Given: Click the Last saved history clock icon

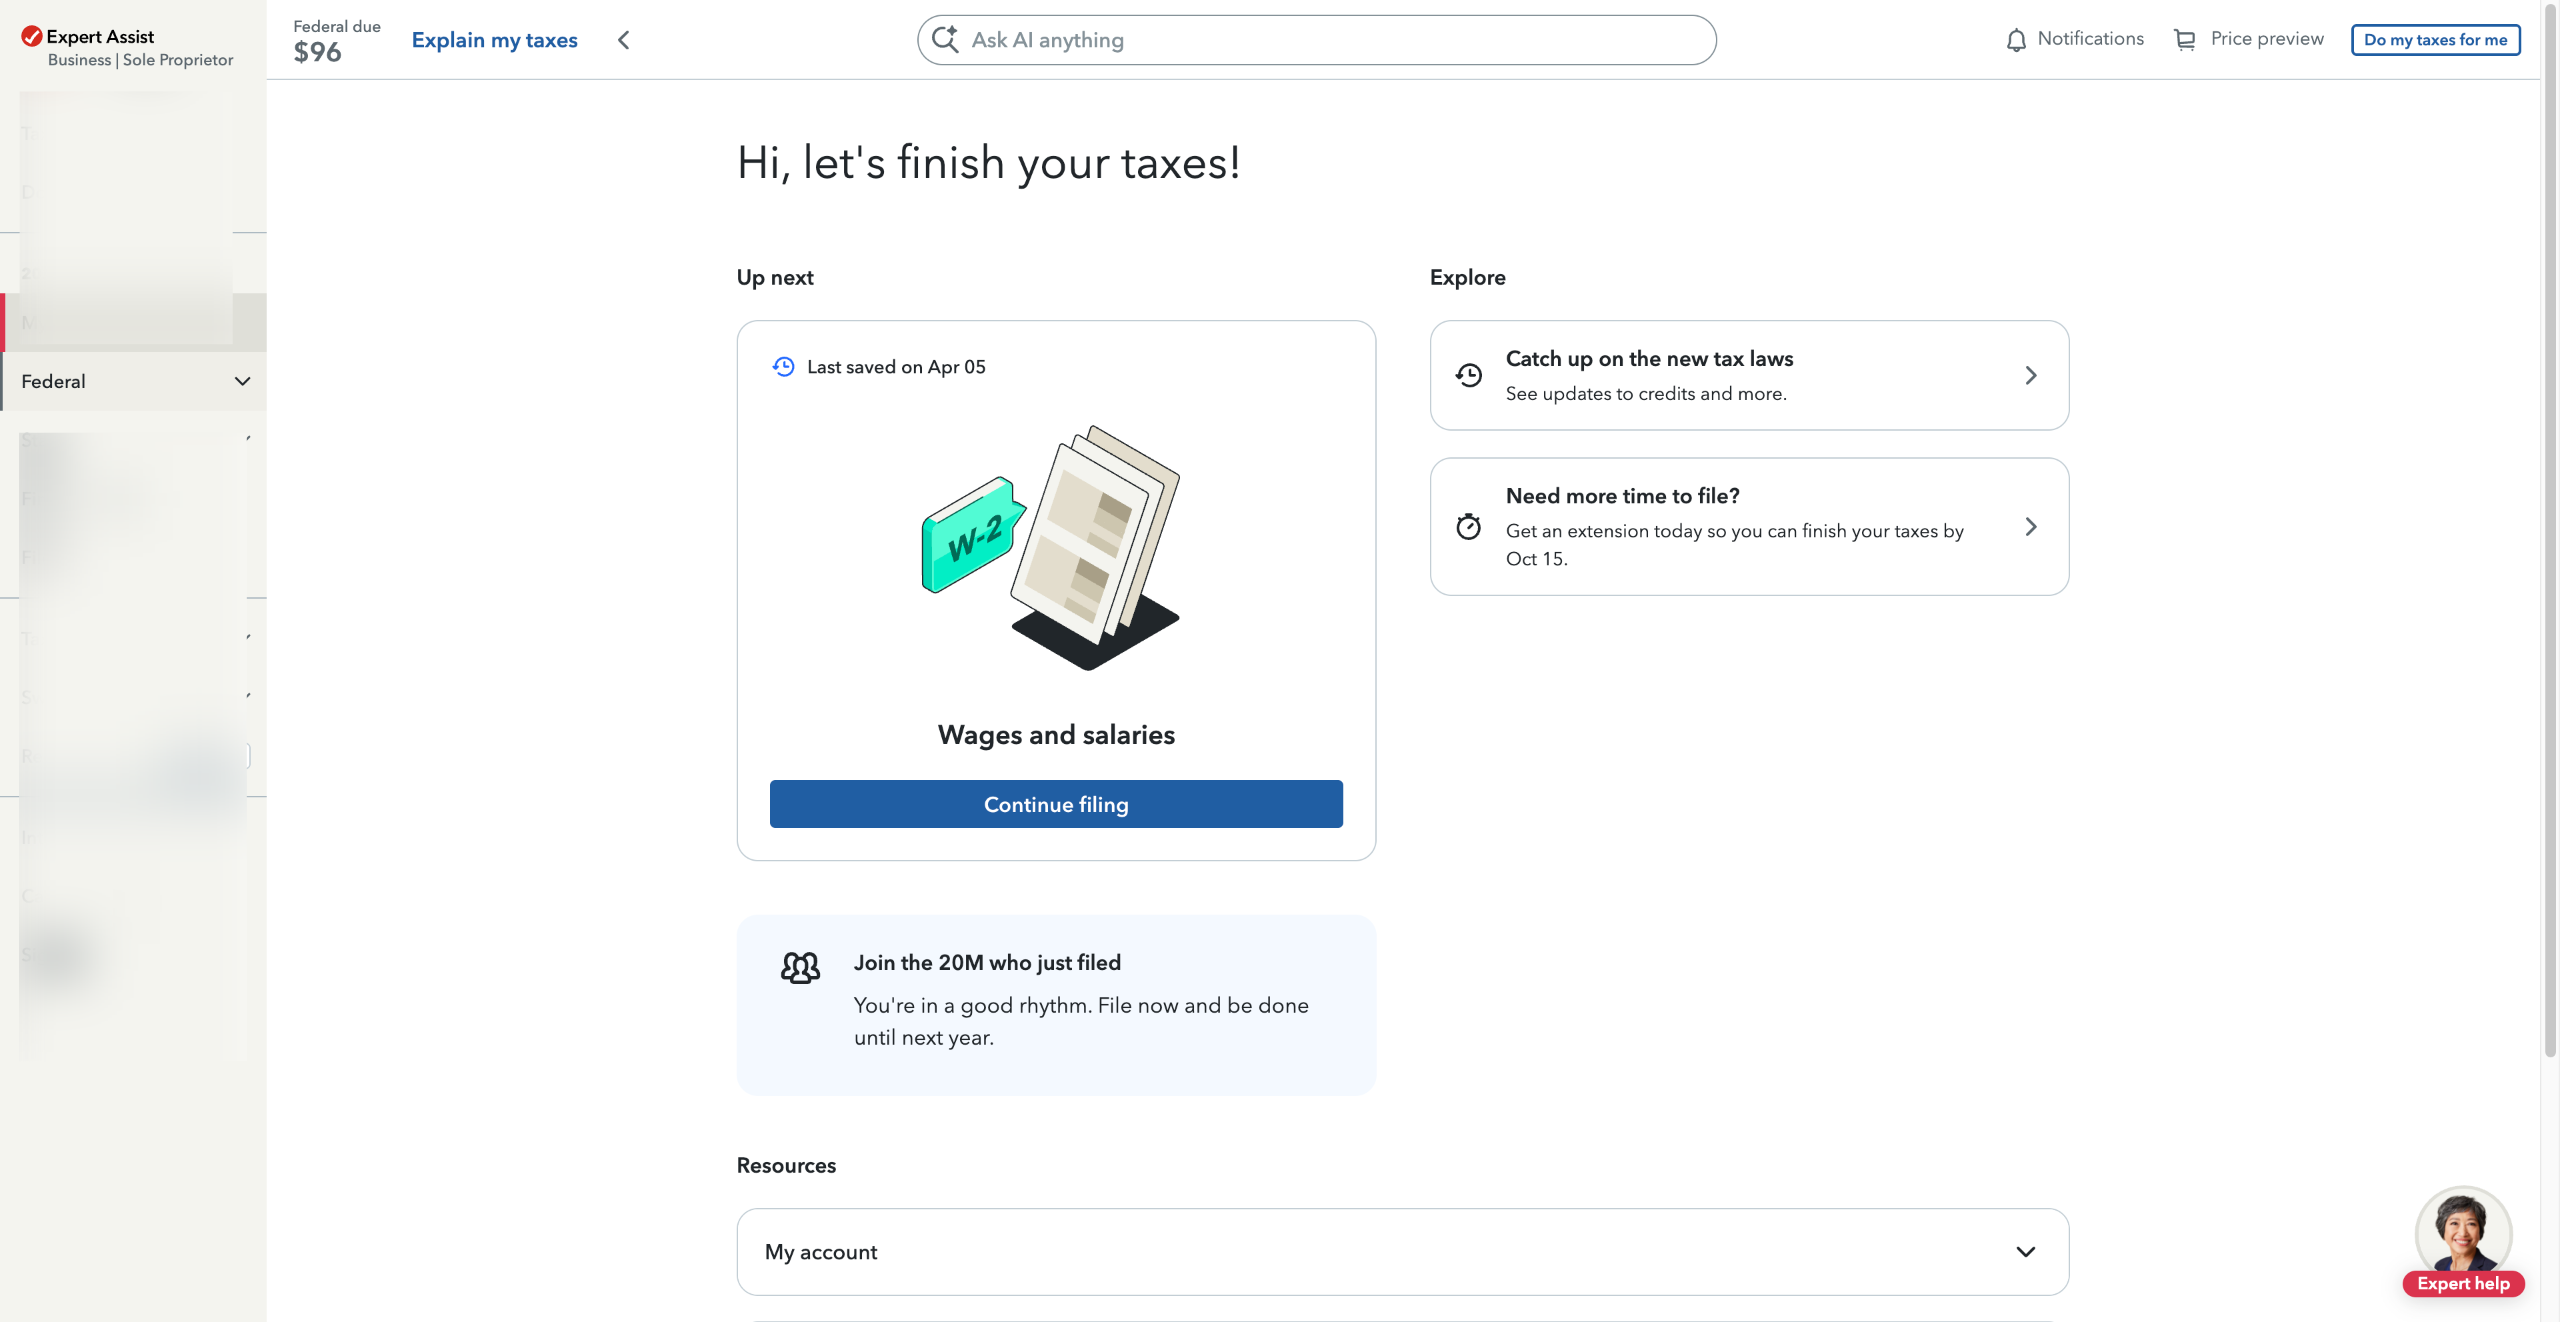Looking at the screenshot, I should (783, 367).
